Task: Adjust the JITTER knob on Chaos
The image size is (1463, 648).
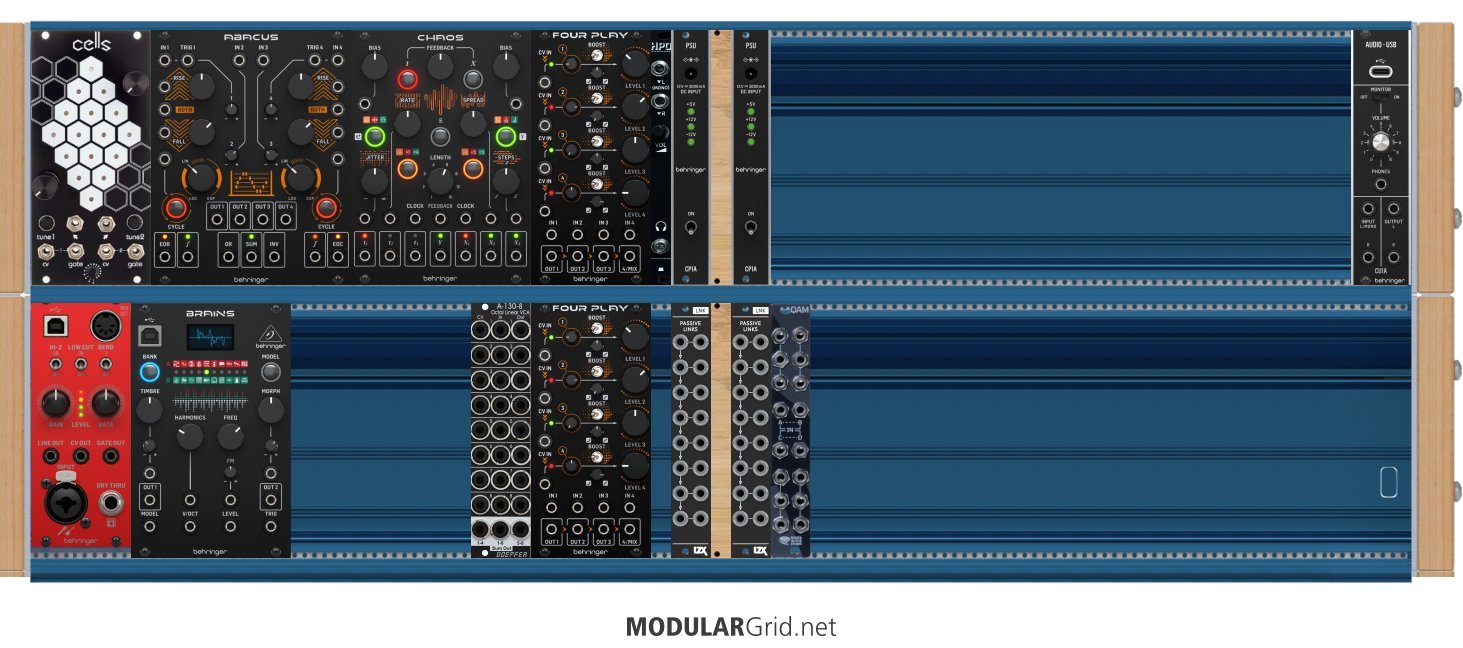Action: [373, 181]
